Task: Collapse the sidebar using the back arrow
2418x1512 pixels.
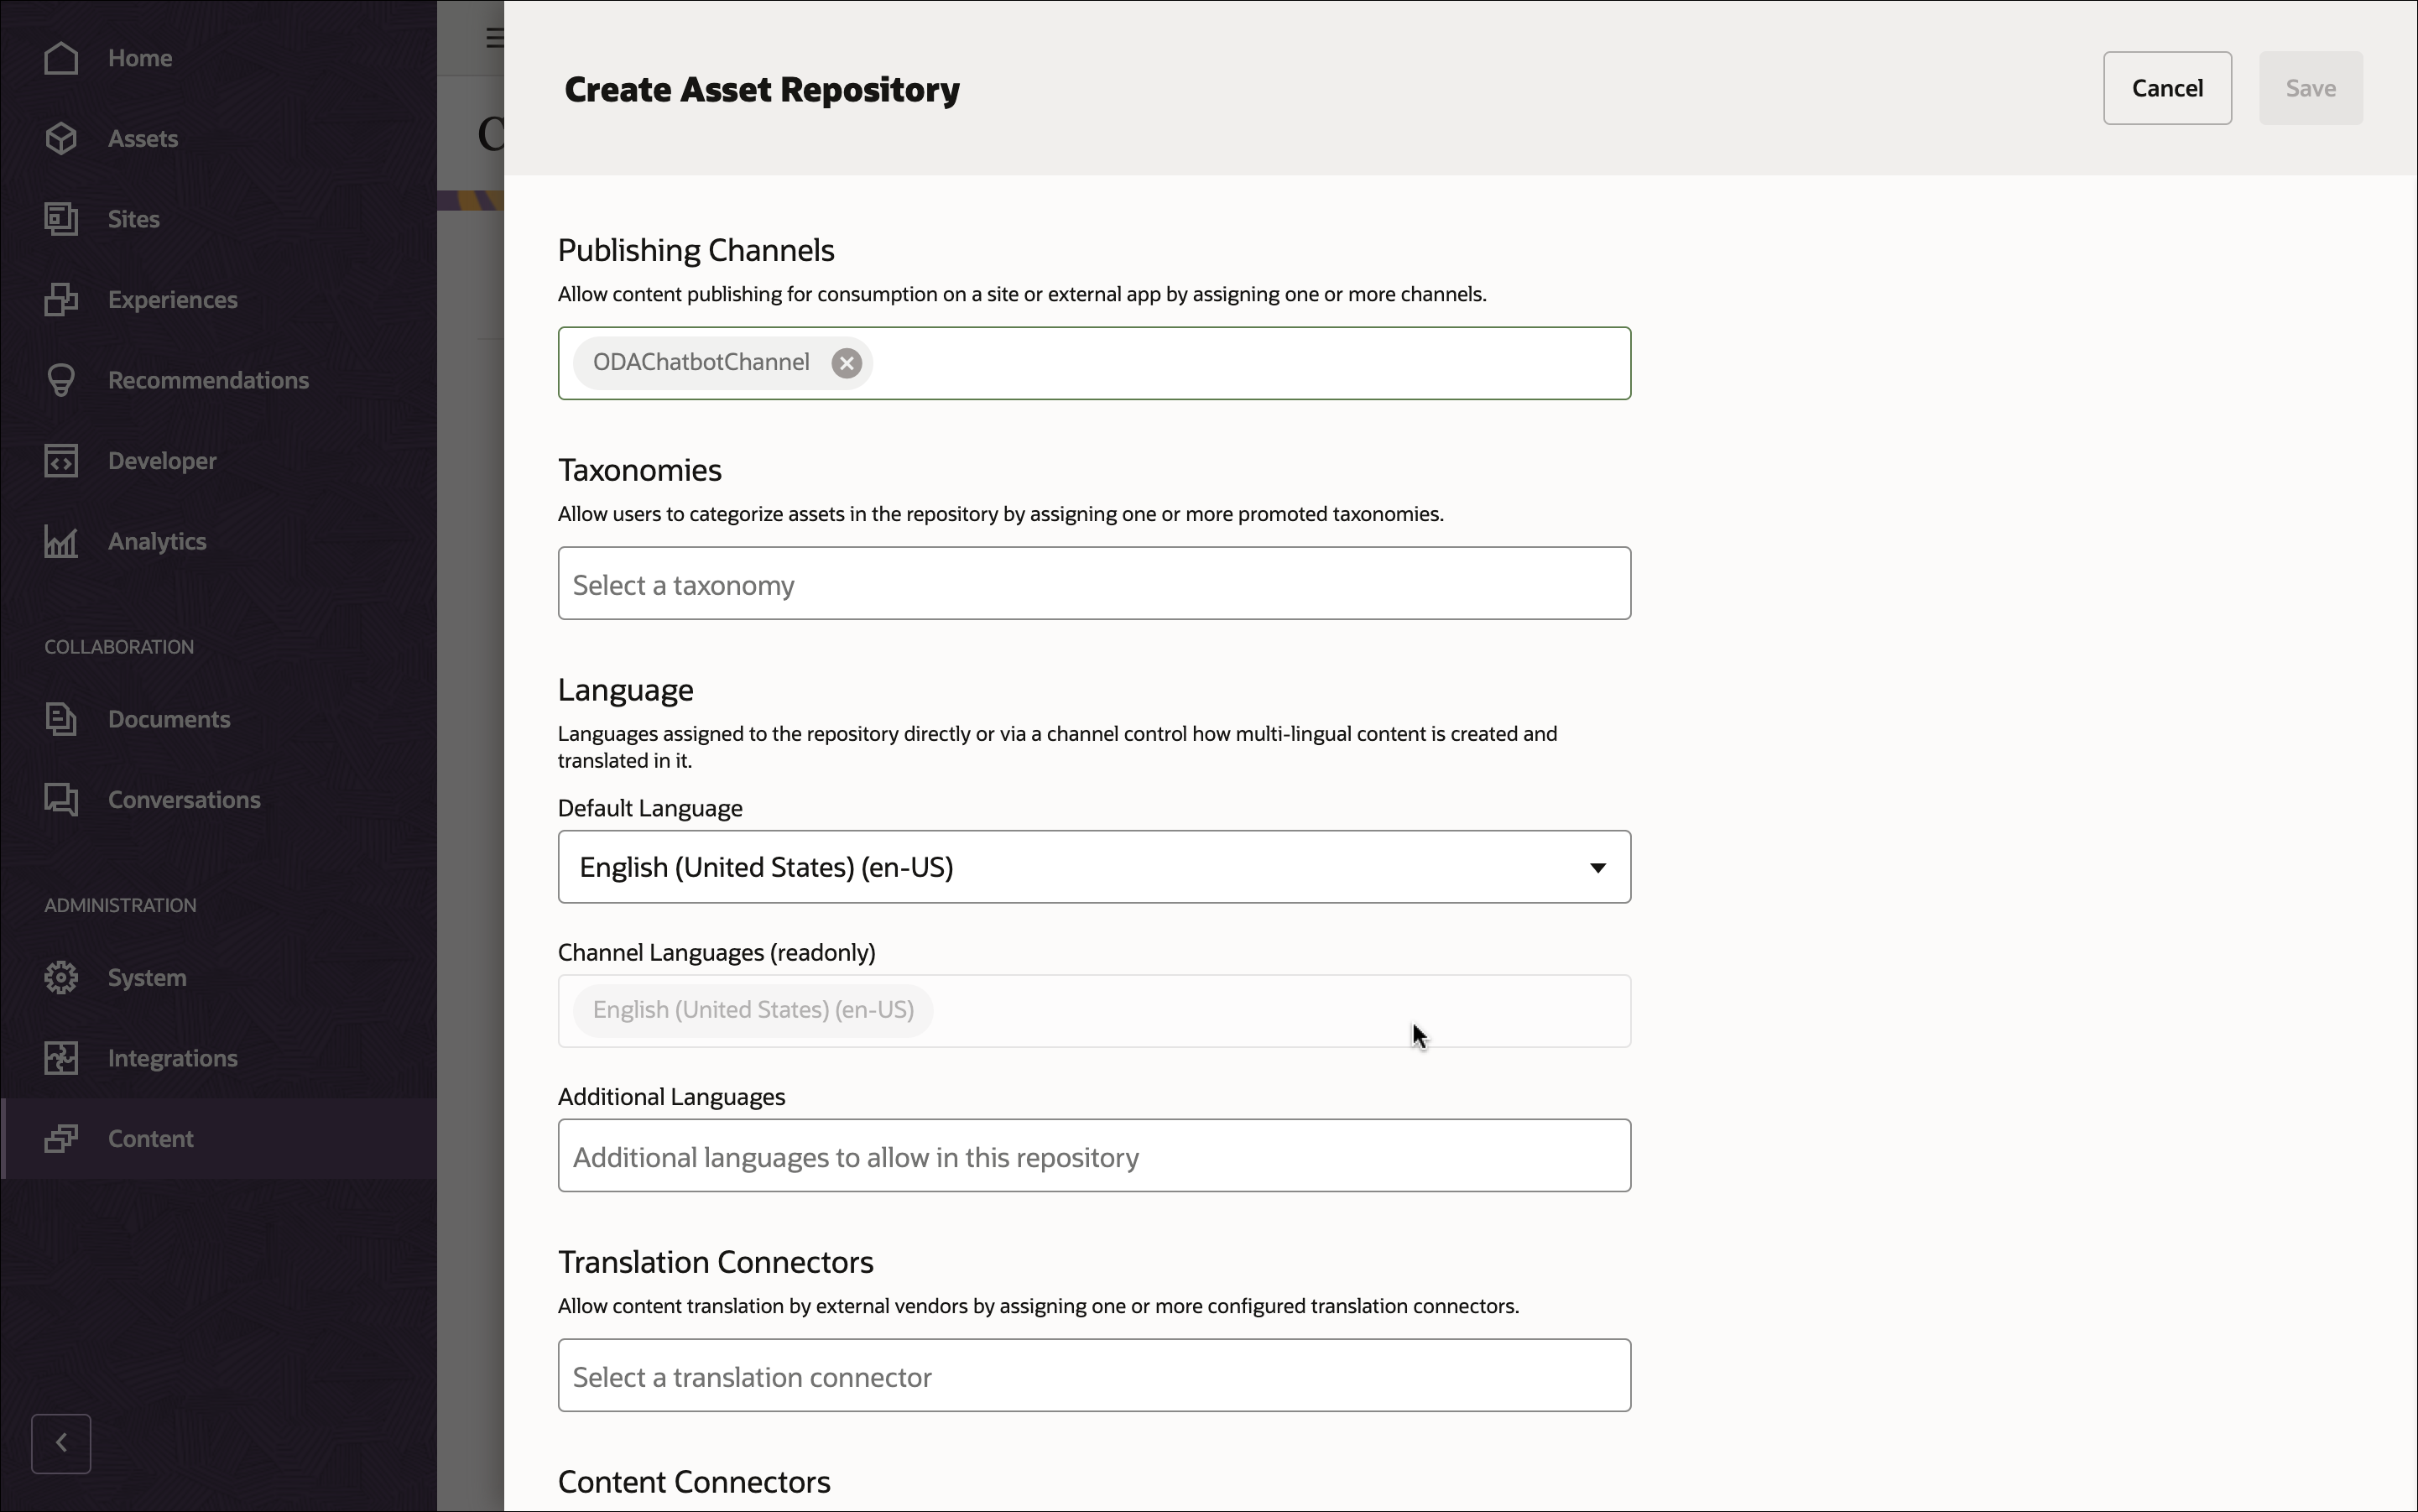Action: 61,1443
